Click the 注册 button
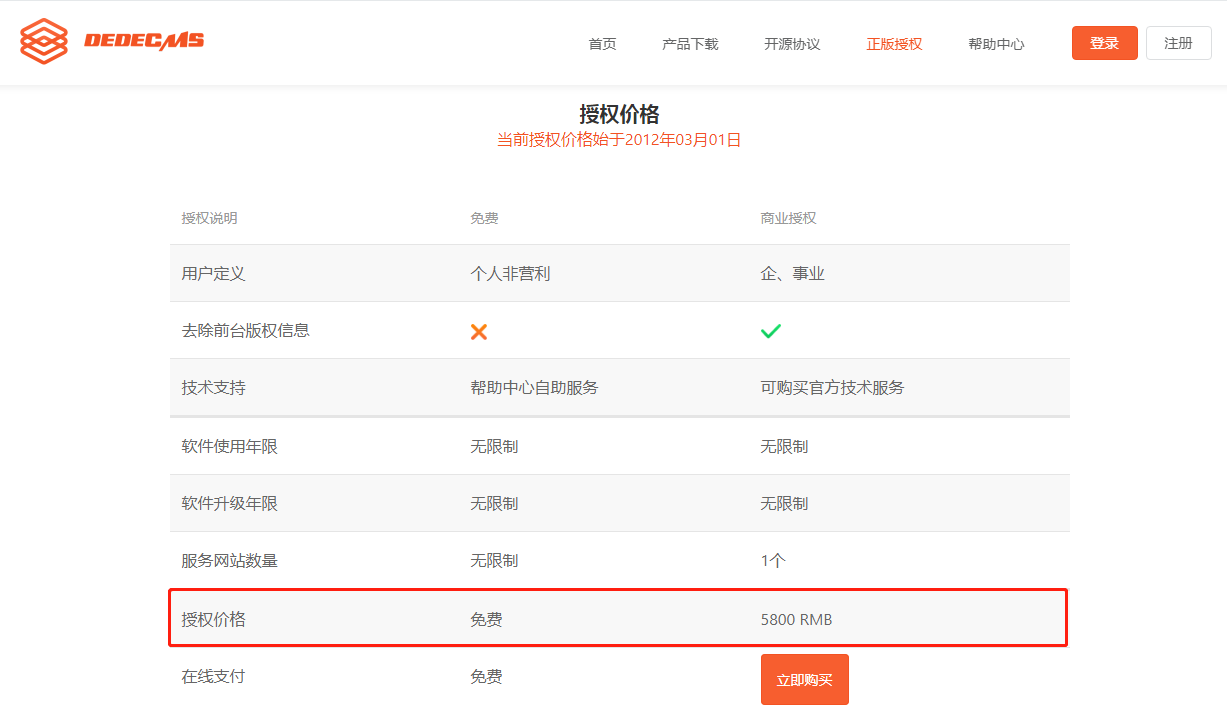Screen dimensions: 1227x716 (x=1178, y=43)
